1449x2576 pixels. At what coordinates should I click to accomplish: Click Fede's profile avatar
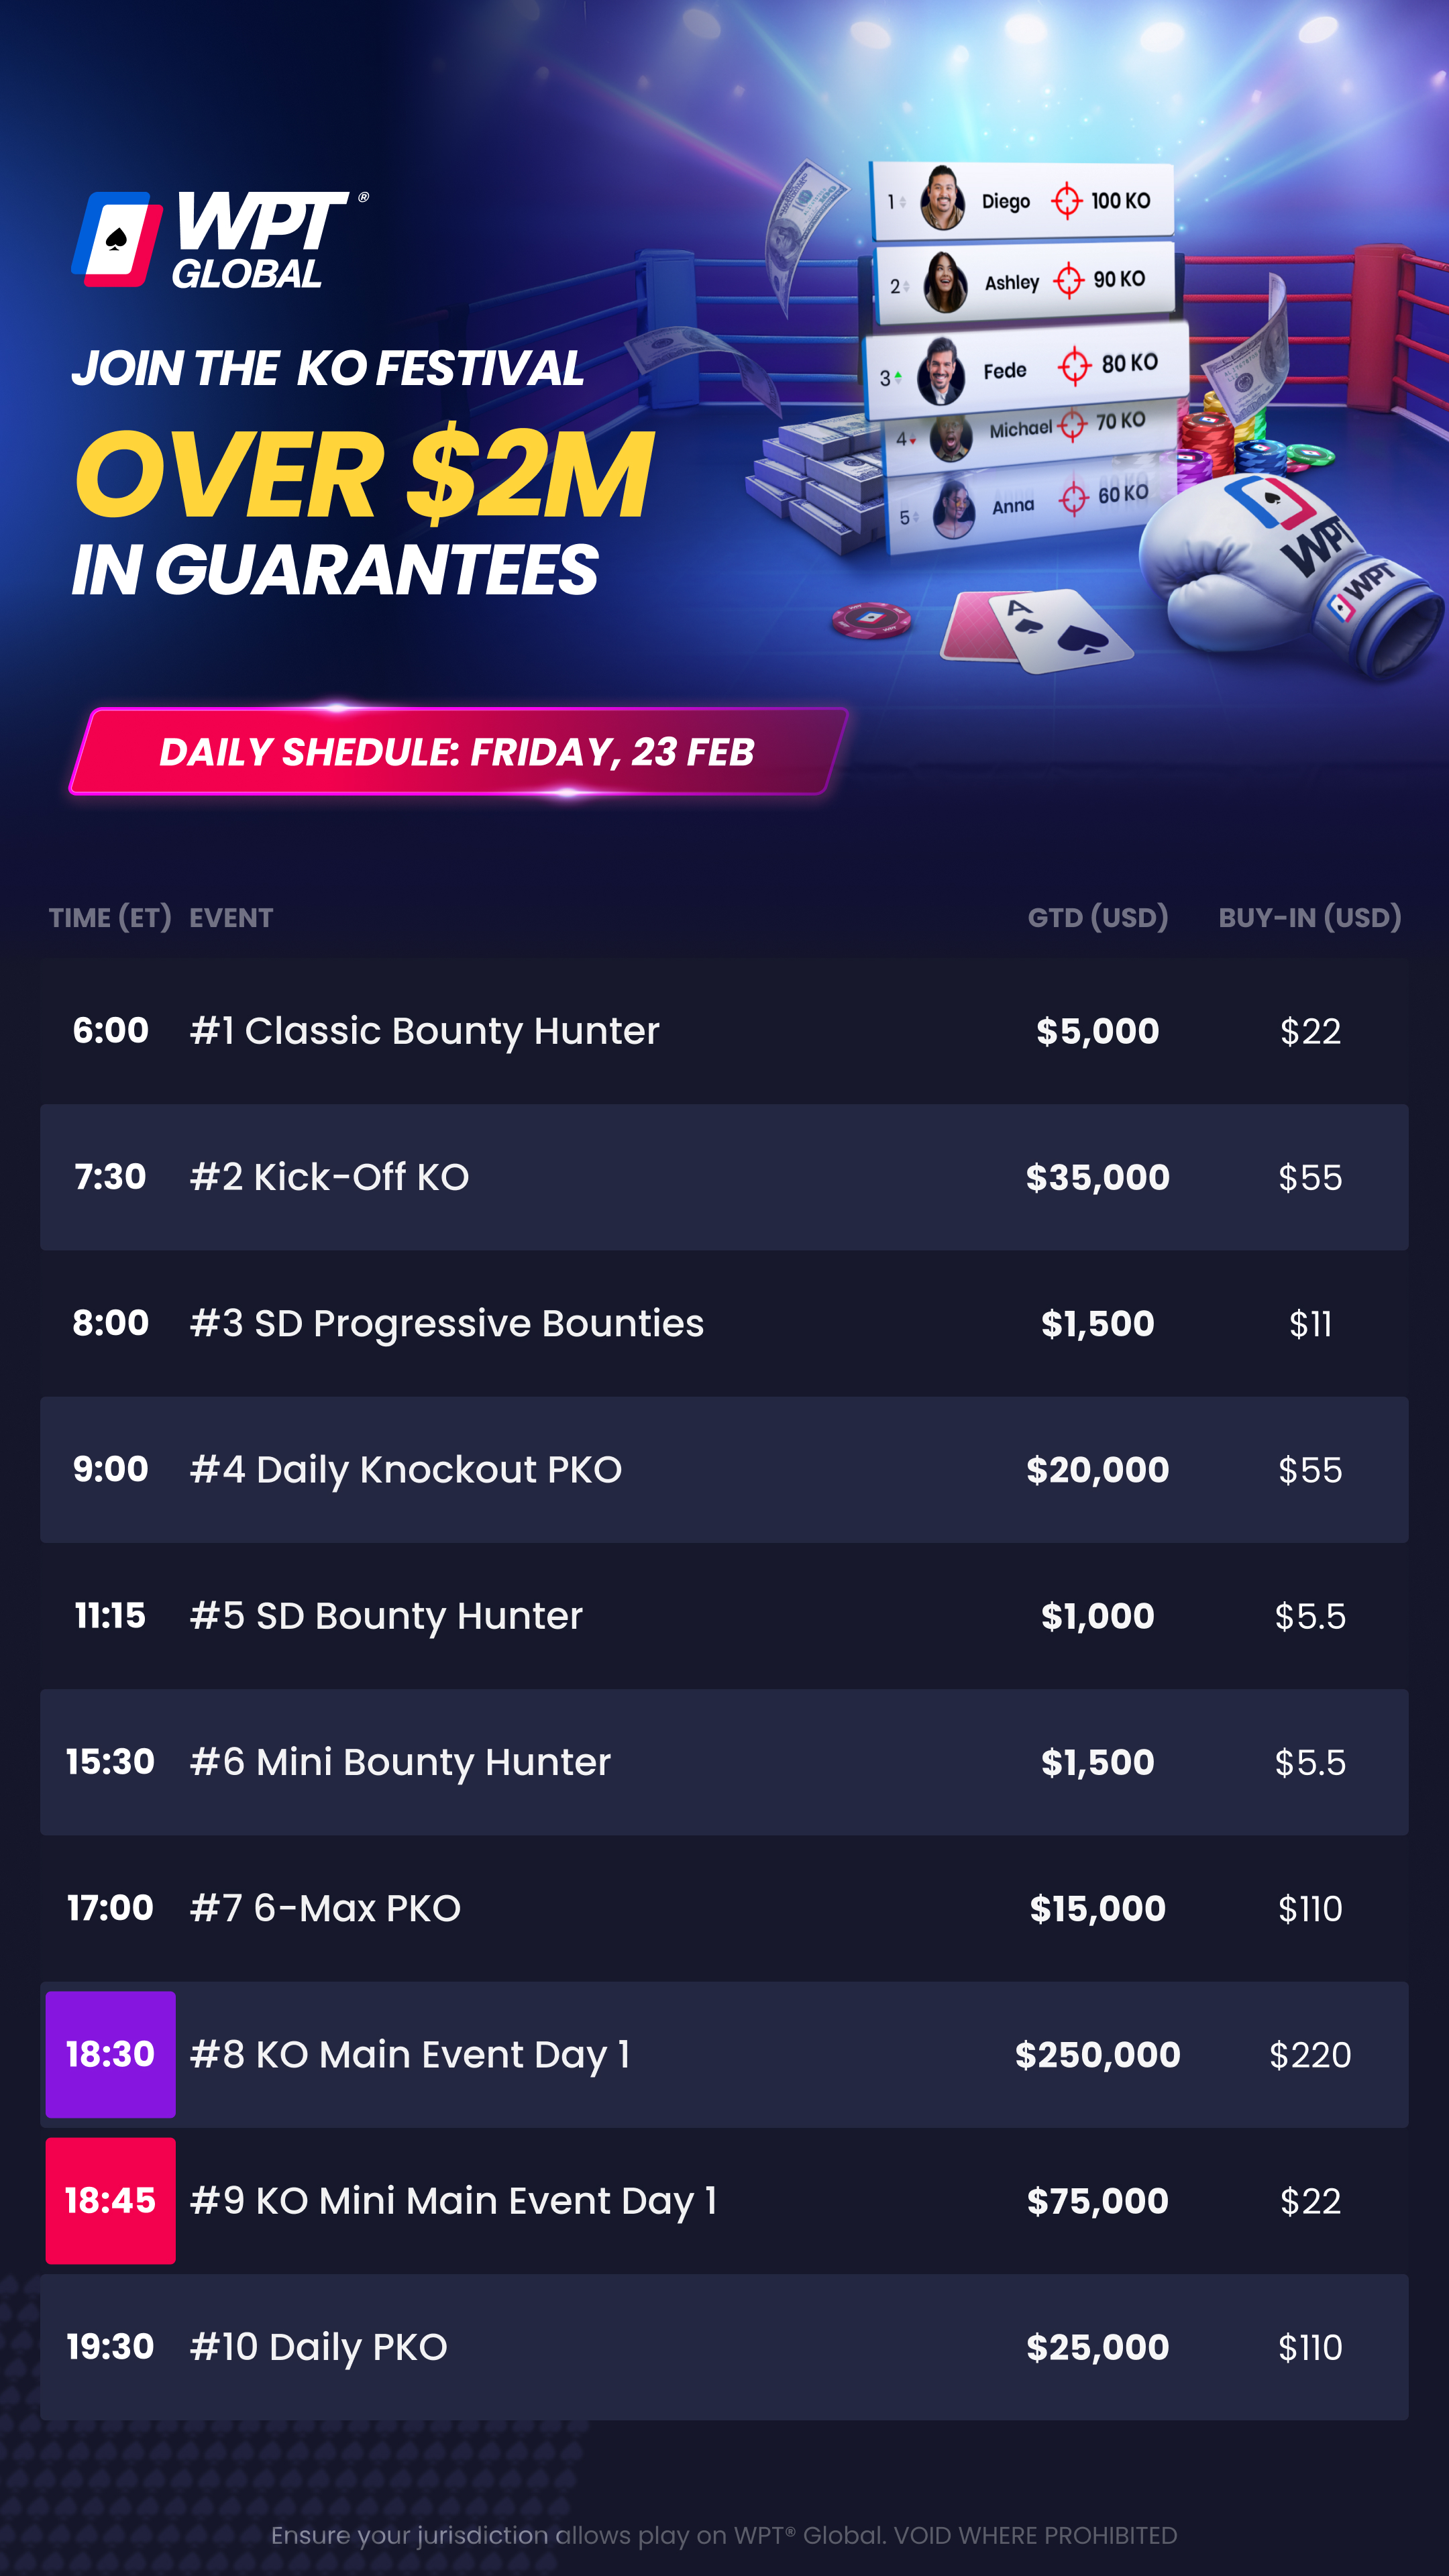(x=940, y=372)
